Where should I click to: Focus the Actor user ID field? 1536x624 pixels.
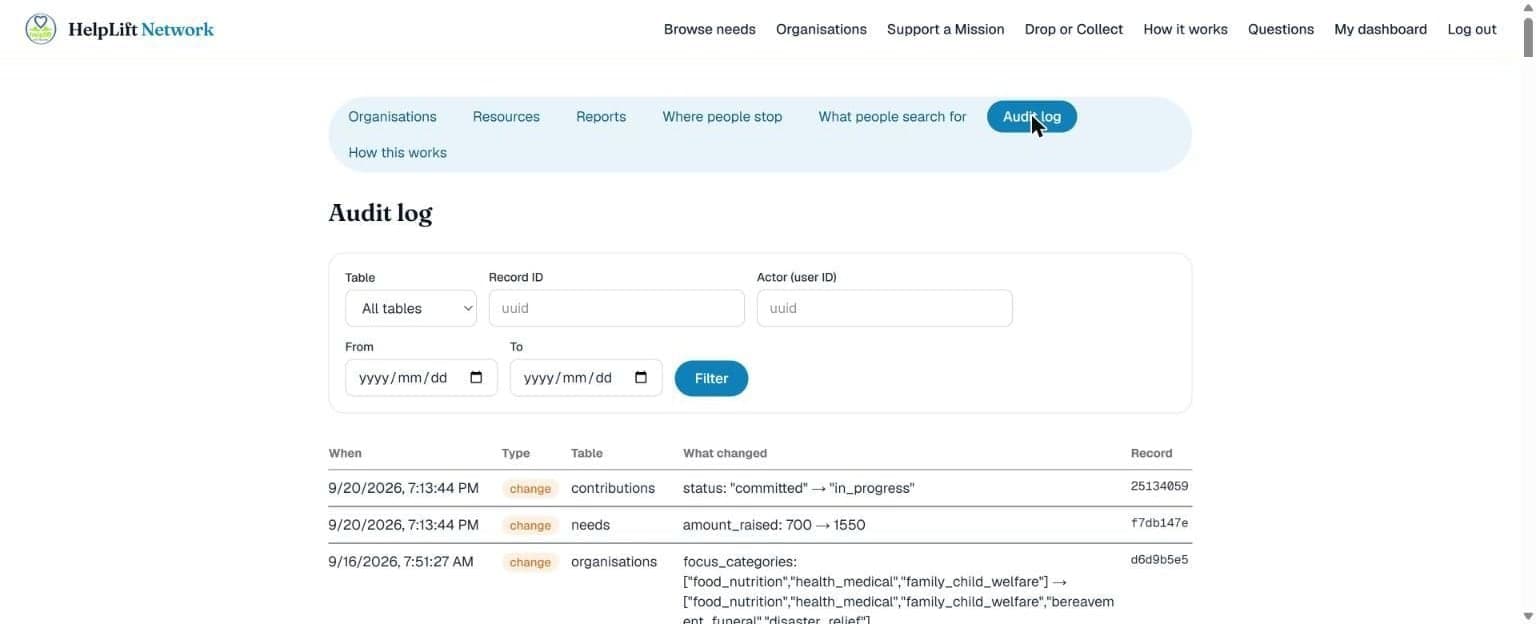pyautogui.click(x=884, y=308)
